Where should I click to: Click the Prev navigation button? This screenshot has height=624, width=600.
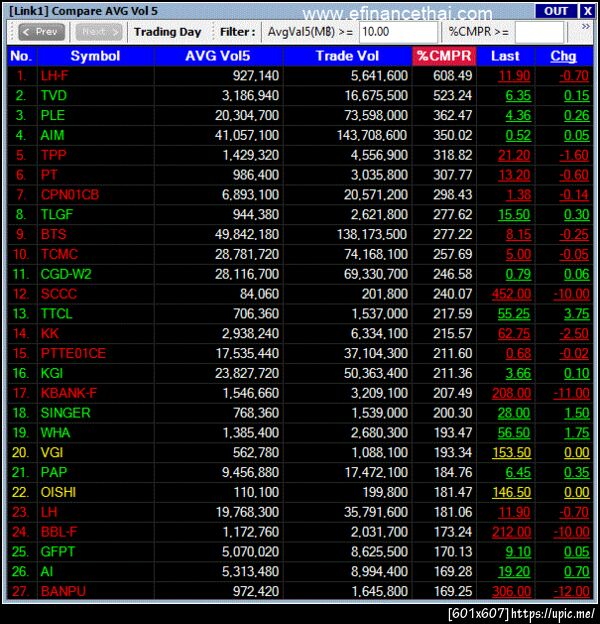point(41,32)
